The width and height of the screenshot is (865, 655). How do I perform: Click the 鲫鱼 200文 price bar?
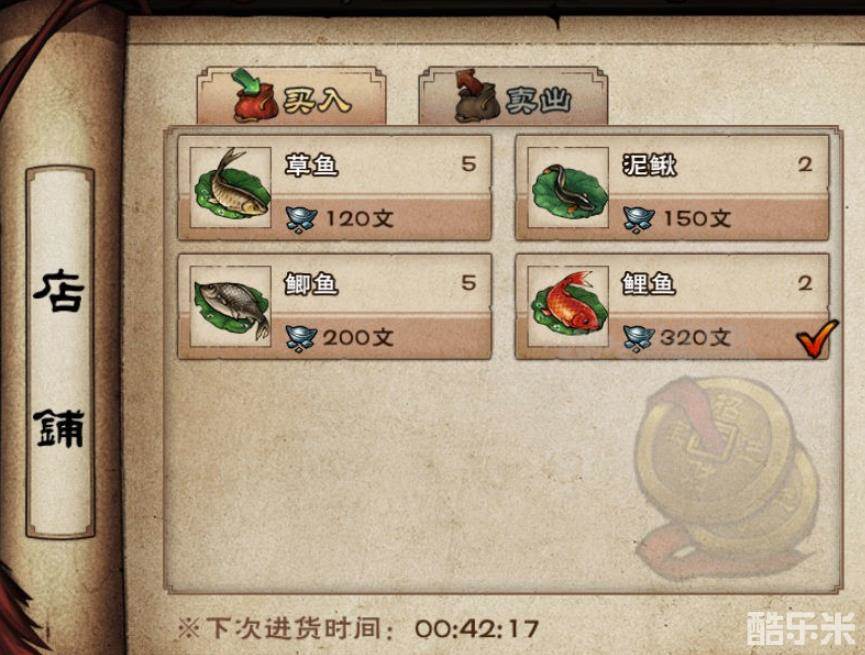tap(334, 337)
